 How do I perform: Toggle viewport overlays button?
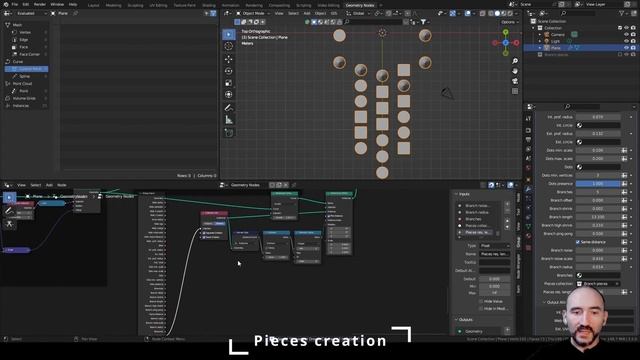[468, 13]
